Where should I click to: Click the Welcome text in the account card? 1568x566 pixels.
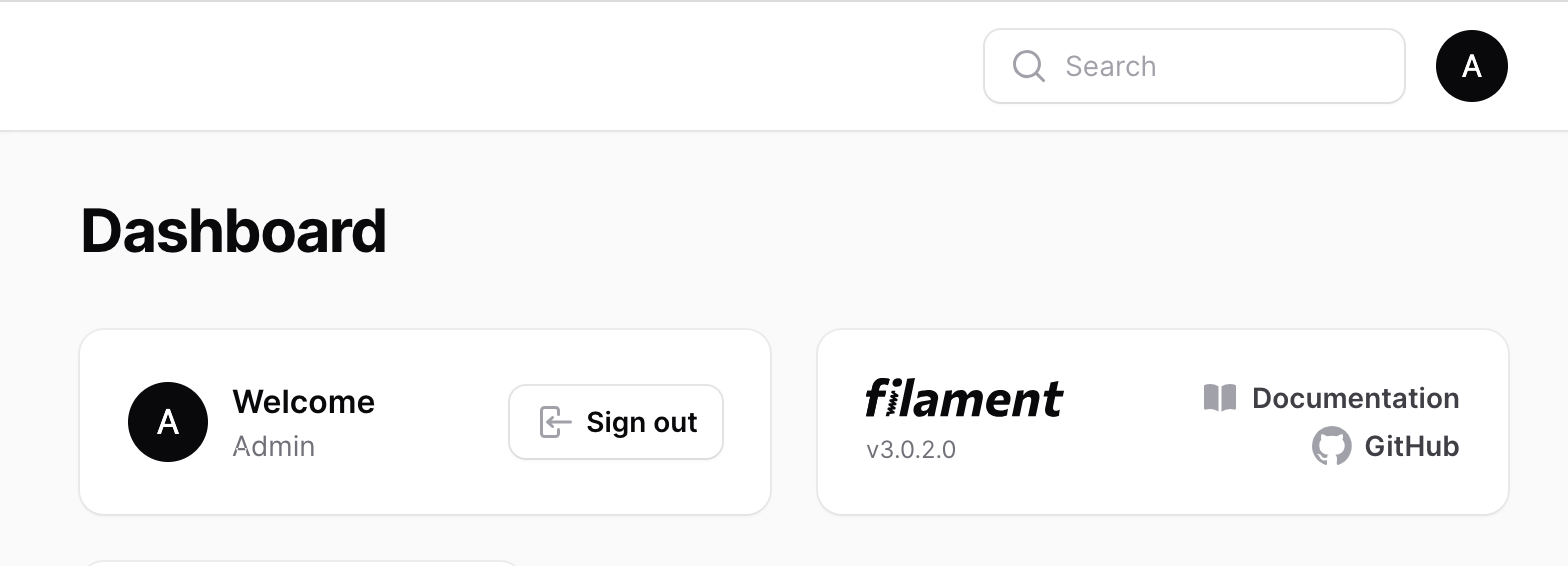(303, 402)
